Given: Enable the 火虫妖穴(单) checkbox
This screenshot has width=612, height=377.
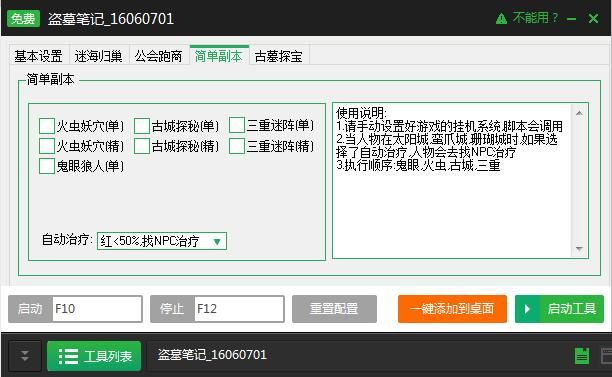Looking at the screenshot, I should click(x=47, y=126).
